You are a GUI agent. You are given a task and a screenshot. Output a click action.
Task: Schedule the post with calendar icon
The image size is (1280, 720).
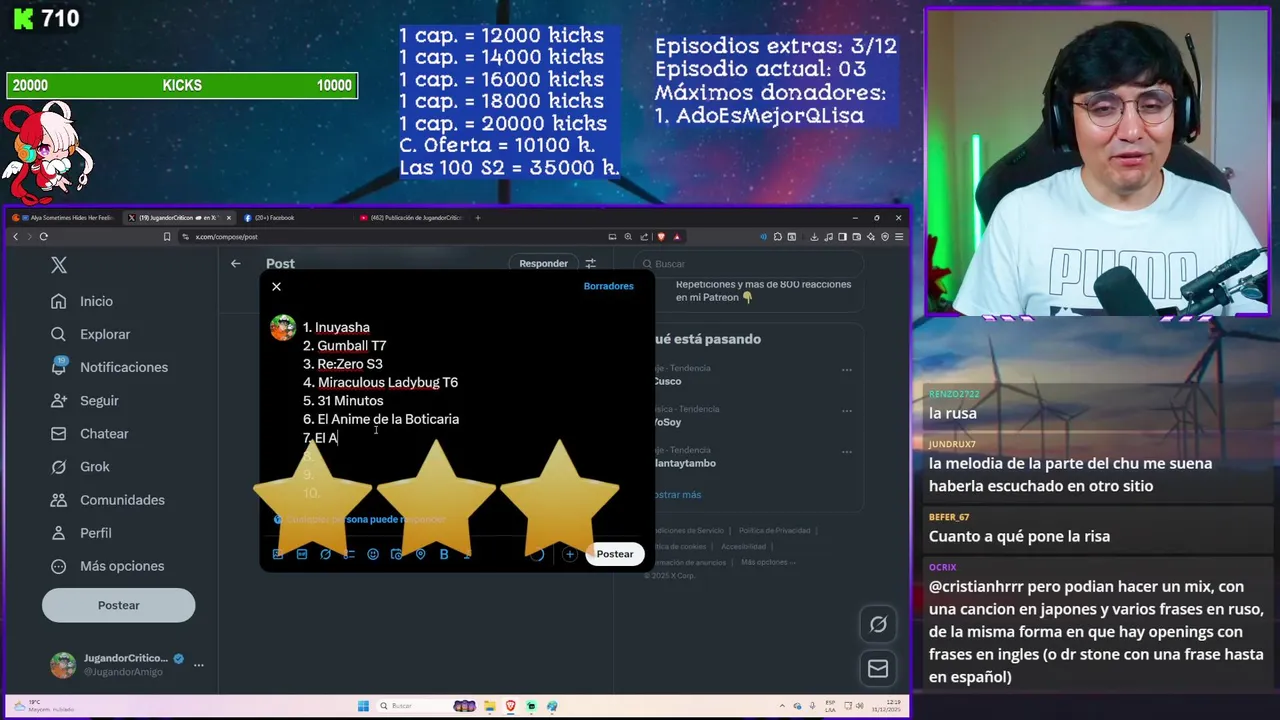[x=397, y=554]
